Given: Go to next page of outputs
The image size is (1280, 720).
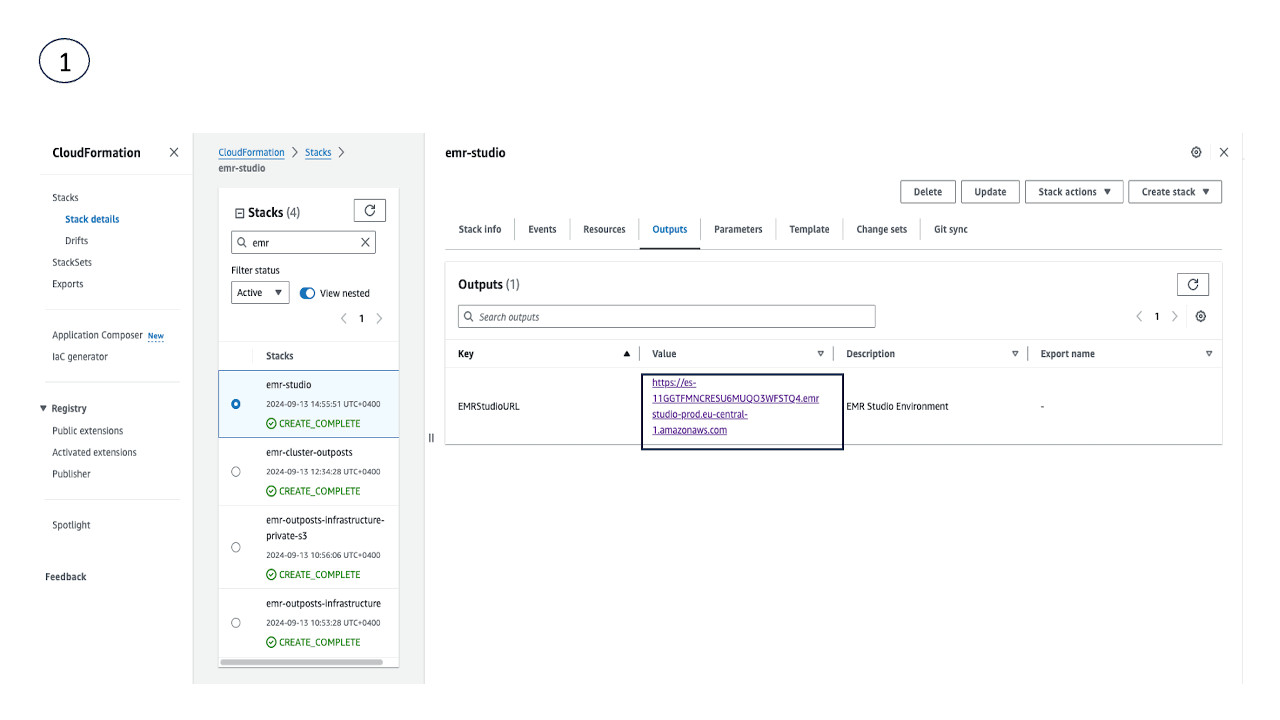Looking at the screenshot, I should click(x=1174, y=316).
